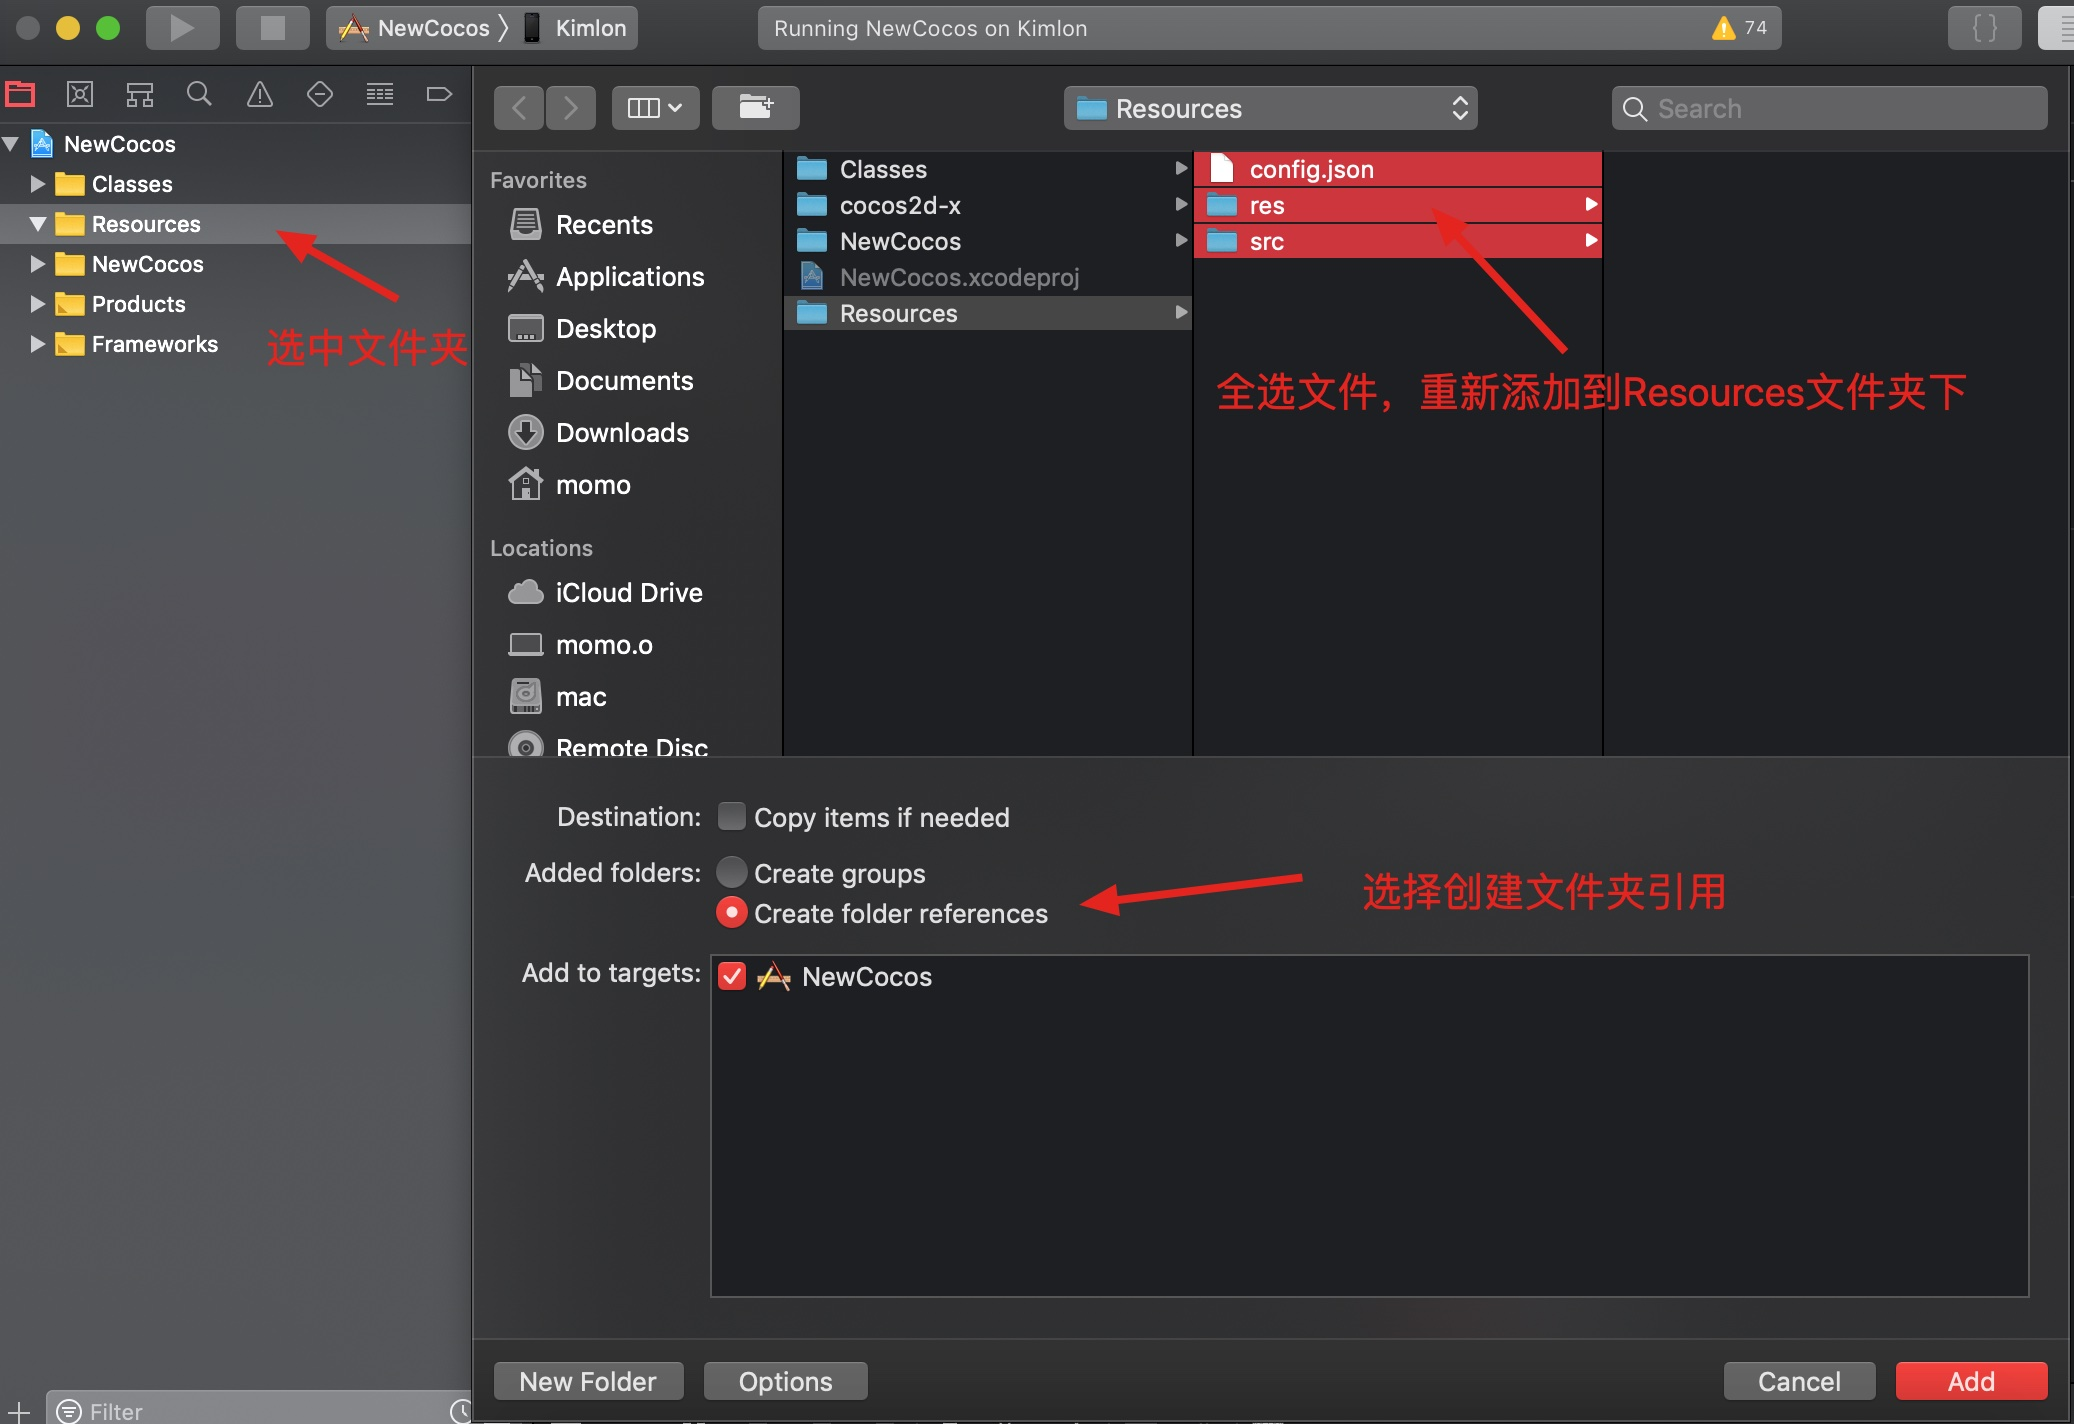Enable Copy items if needed checkbox

pos(732,817)
